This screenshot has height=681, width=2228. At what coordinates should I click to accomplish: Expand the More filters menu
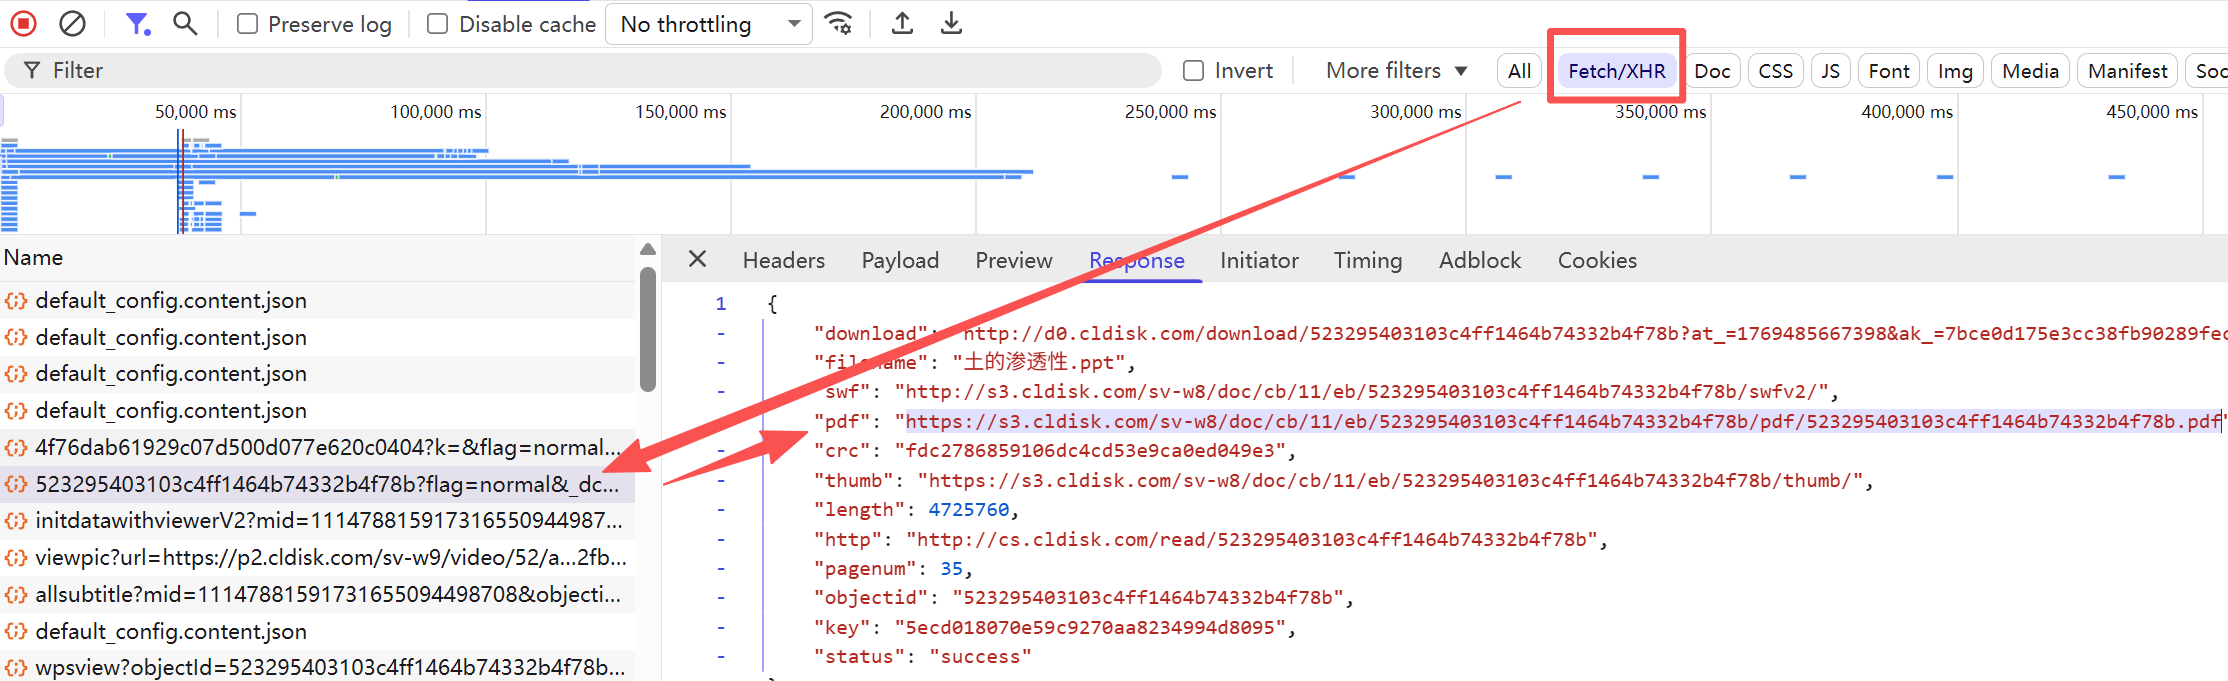pos(1396,70)
